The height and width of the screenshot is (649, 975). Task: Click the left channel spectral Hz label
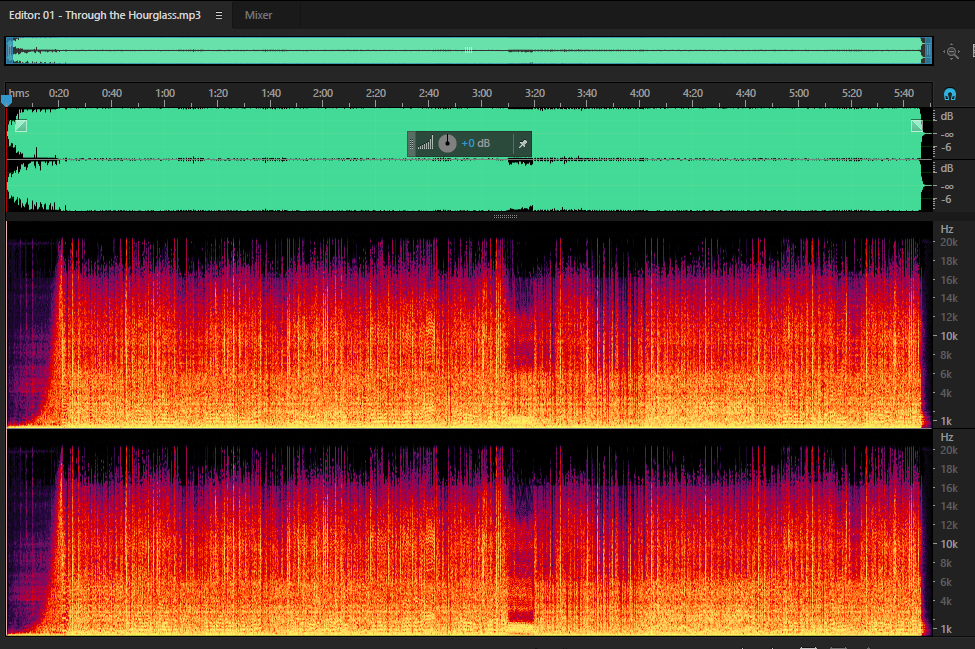(946, 229)
